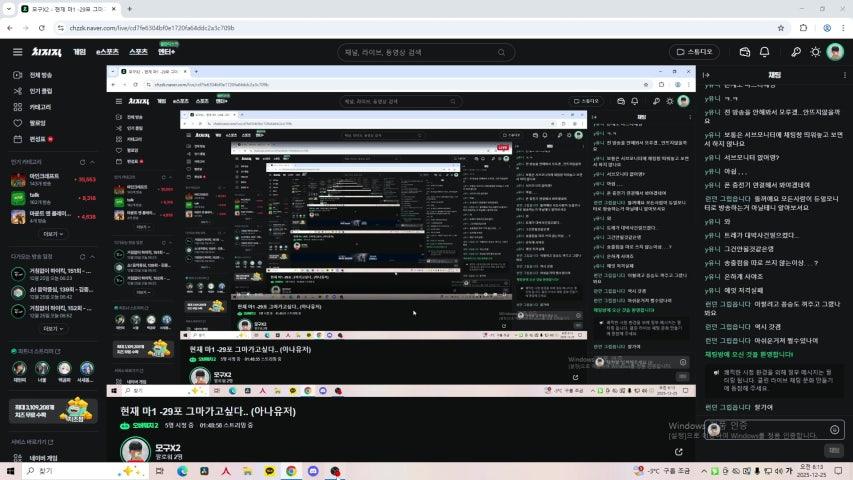Click the first 거침없이 하이킥 schedule entry
This screenshot has width=853, height=480.
click(x=53, y=274)
